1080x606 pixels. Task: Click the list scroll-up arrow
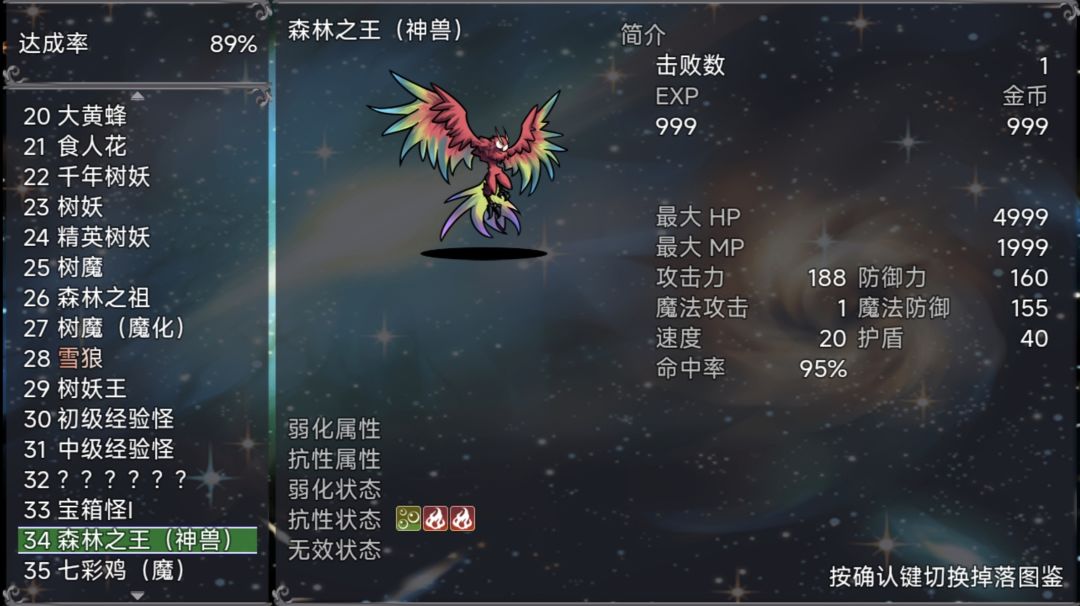(138, 96)
